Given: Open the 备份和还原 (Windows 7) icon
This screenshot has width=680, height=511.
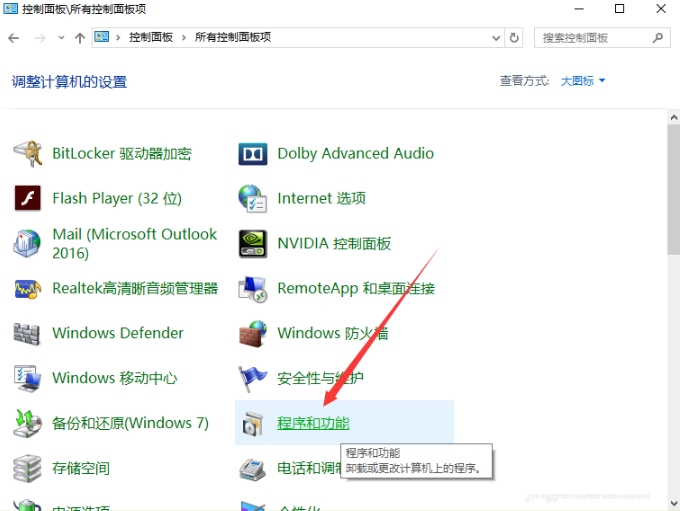Looking at the screenshot, I should click(27, 423).
